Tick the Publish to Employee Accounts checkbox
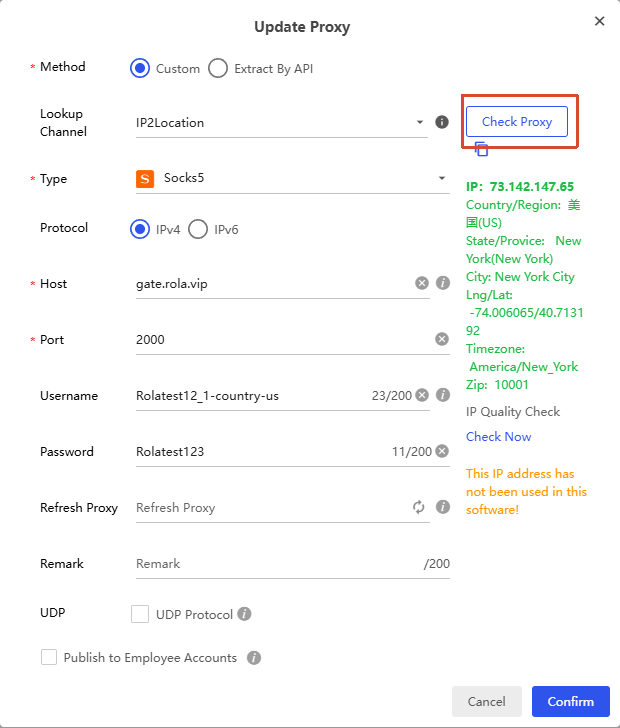 click(49, 657)
